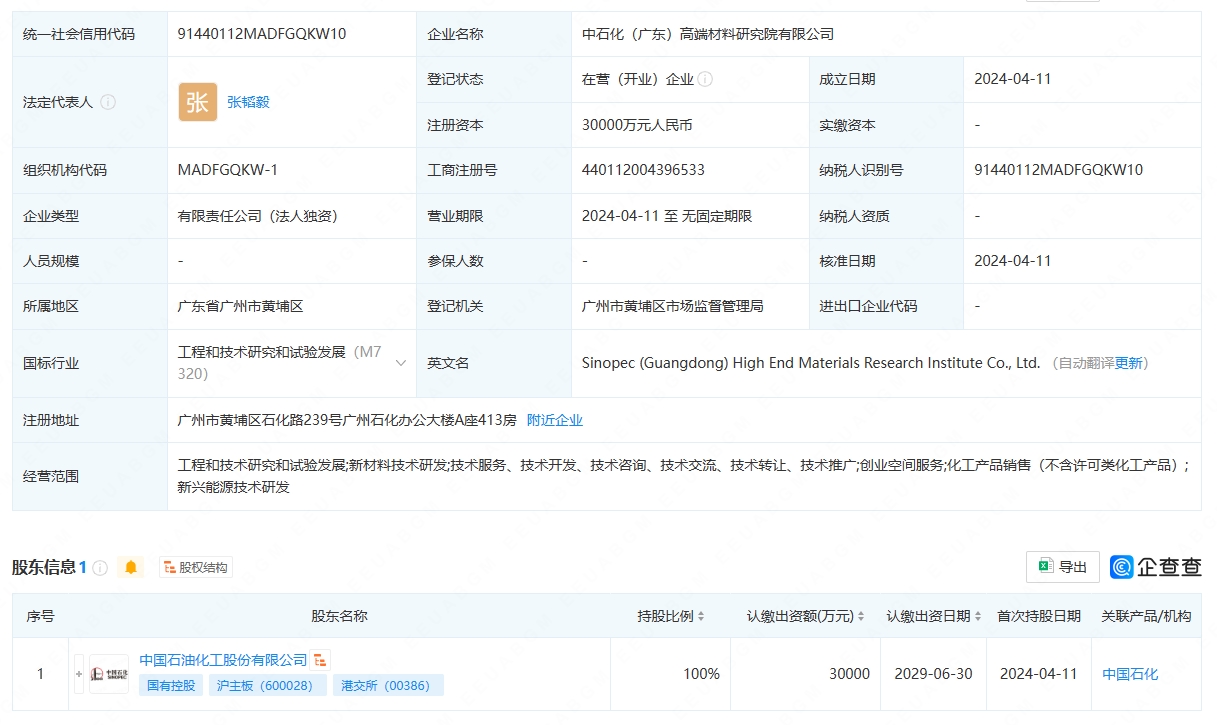1217x725 pixels.
Task: Click the info icon next to 在营（开业）企业
Action: (706, 79)
